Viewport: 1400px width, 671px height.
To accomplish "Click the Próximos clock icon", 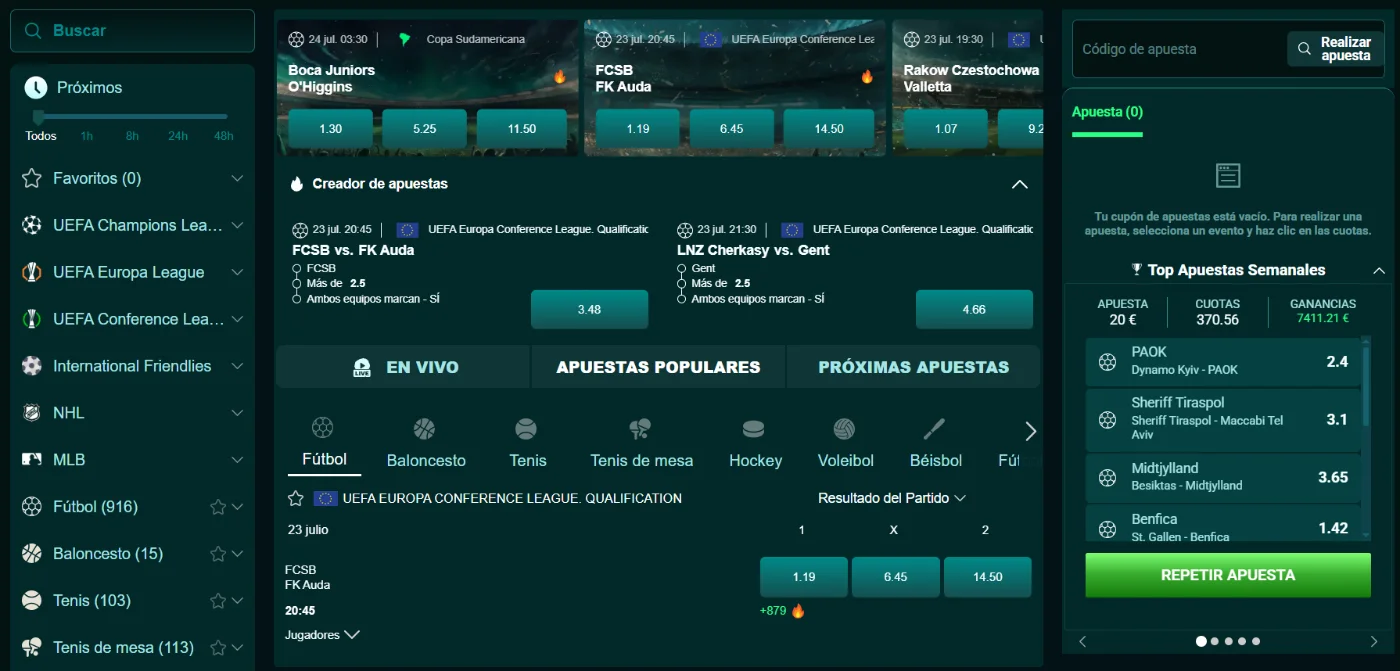I will (x=35, y=87).
